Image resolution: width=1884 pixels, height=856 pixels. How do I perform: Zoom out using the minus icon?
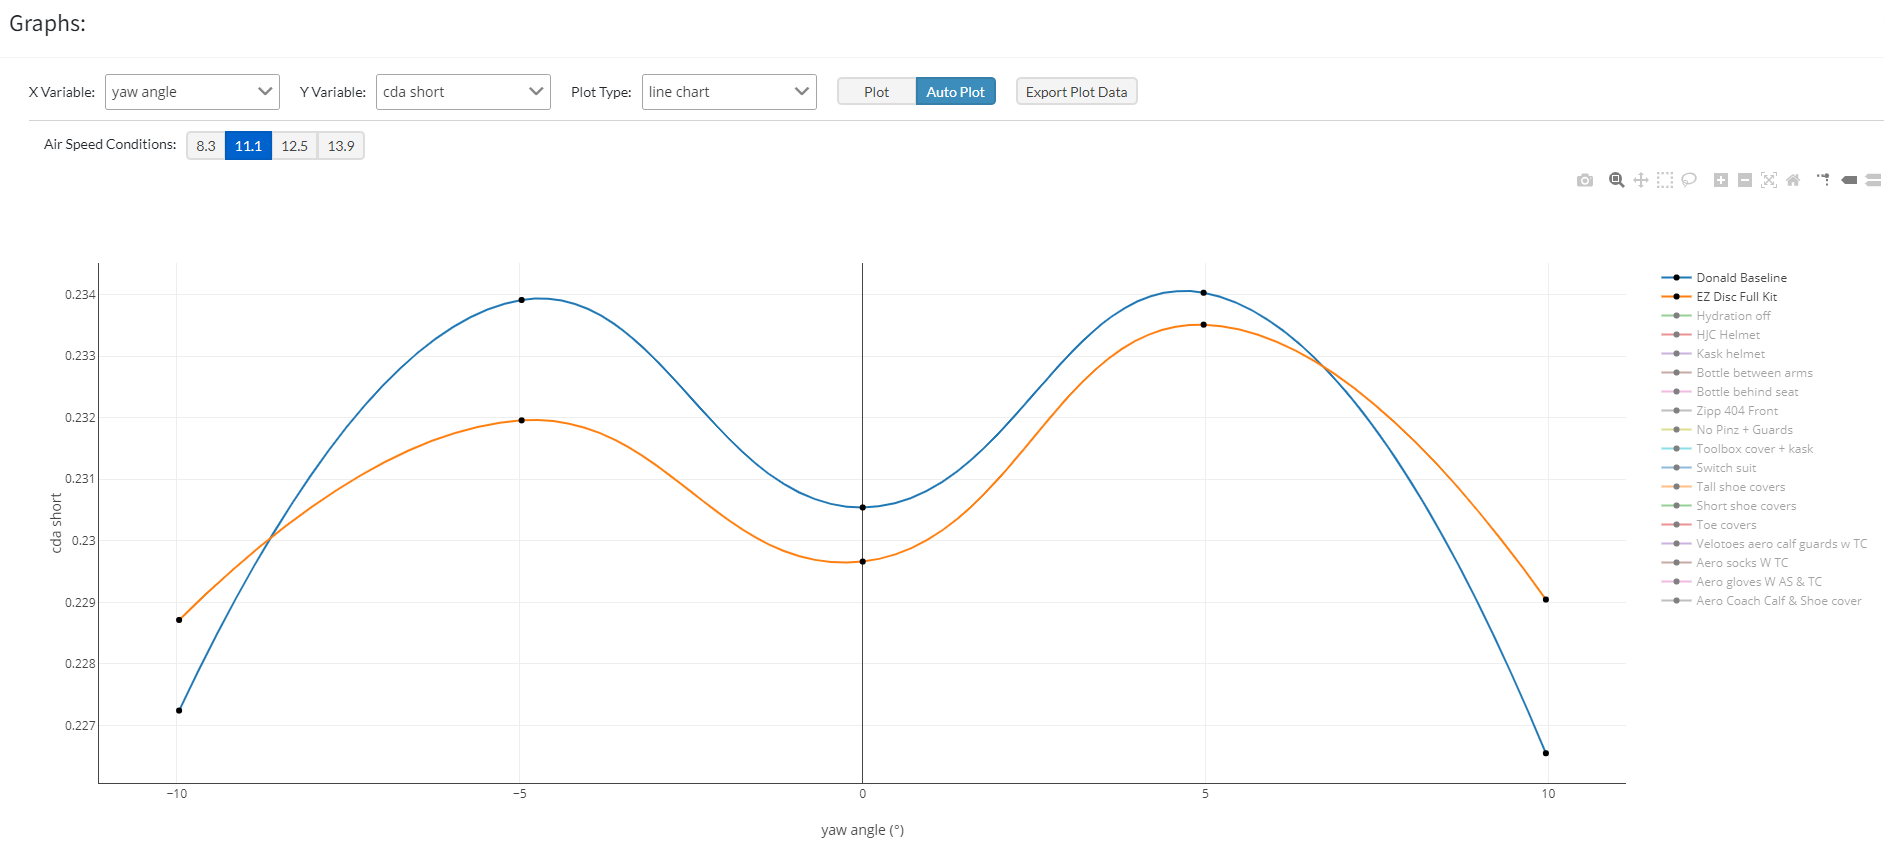coord(1745,180)
